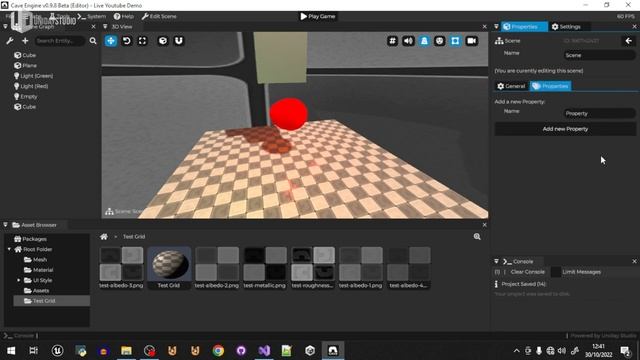This screenshot has width=640, height=360.
Task: Toggle the audio speaker in 3D View
Action: click(408, 41)
